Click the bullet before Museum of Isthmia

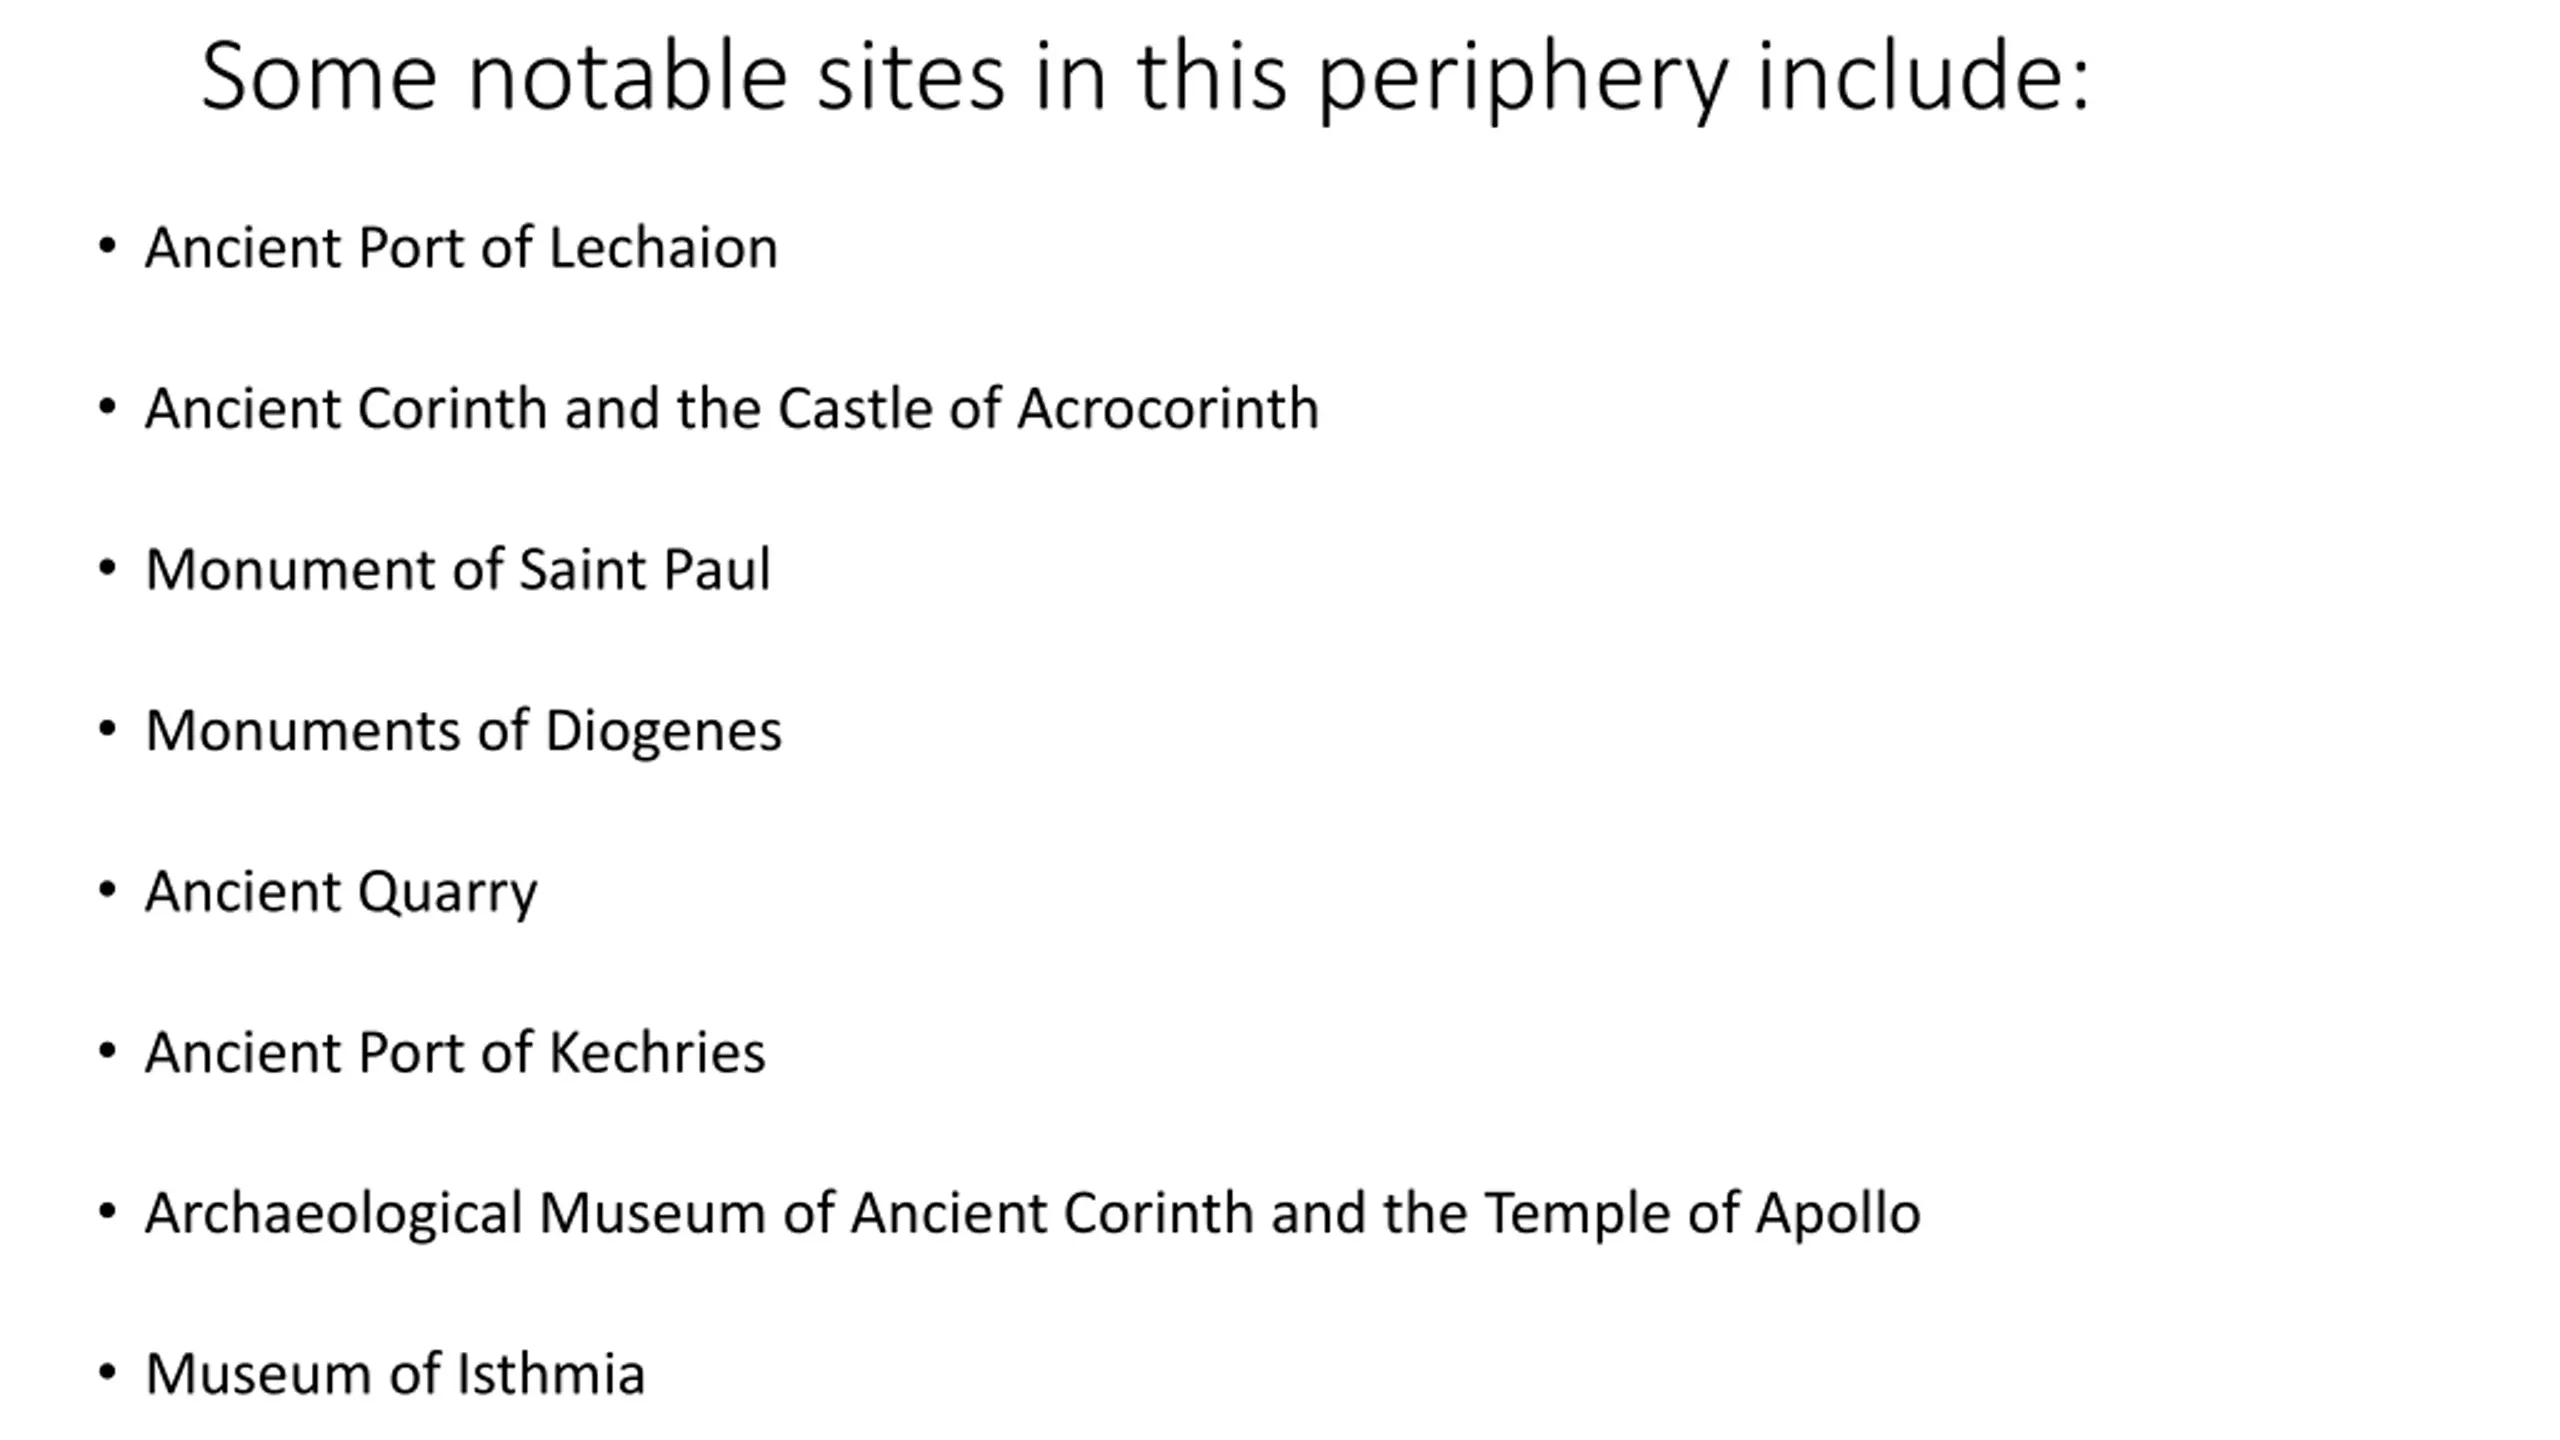(108, 1373)
